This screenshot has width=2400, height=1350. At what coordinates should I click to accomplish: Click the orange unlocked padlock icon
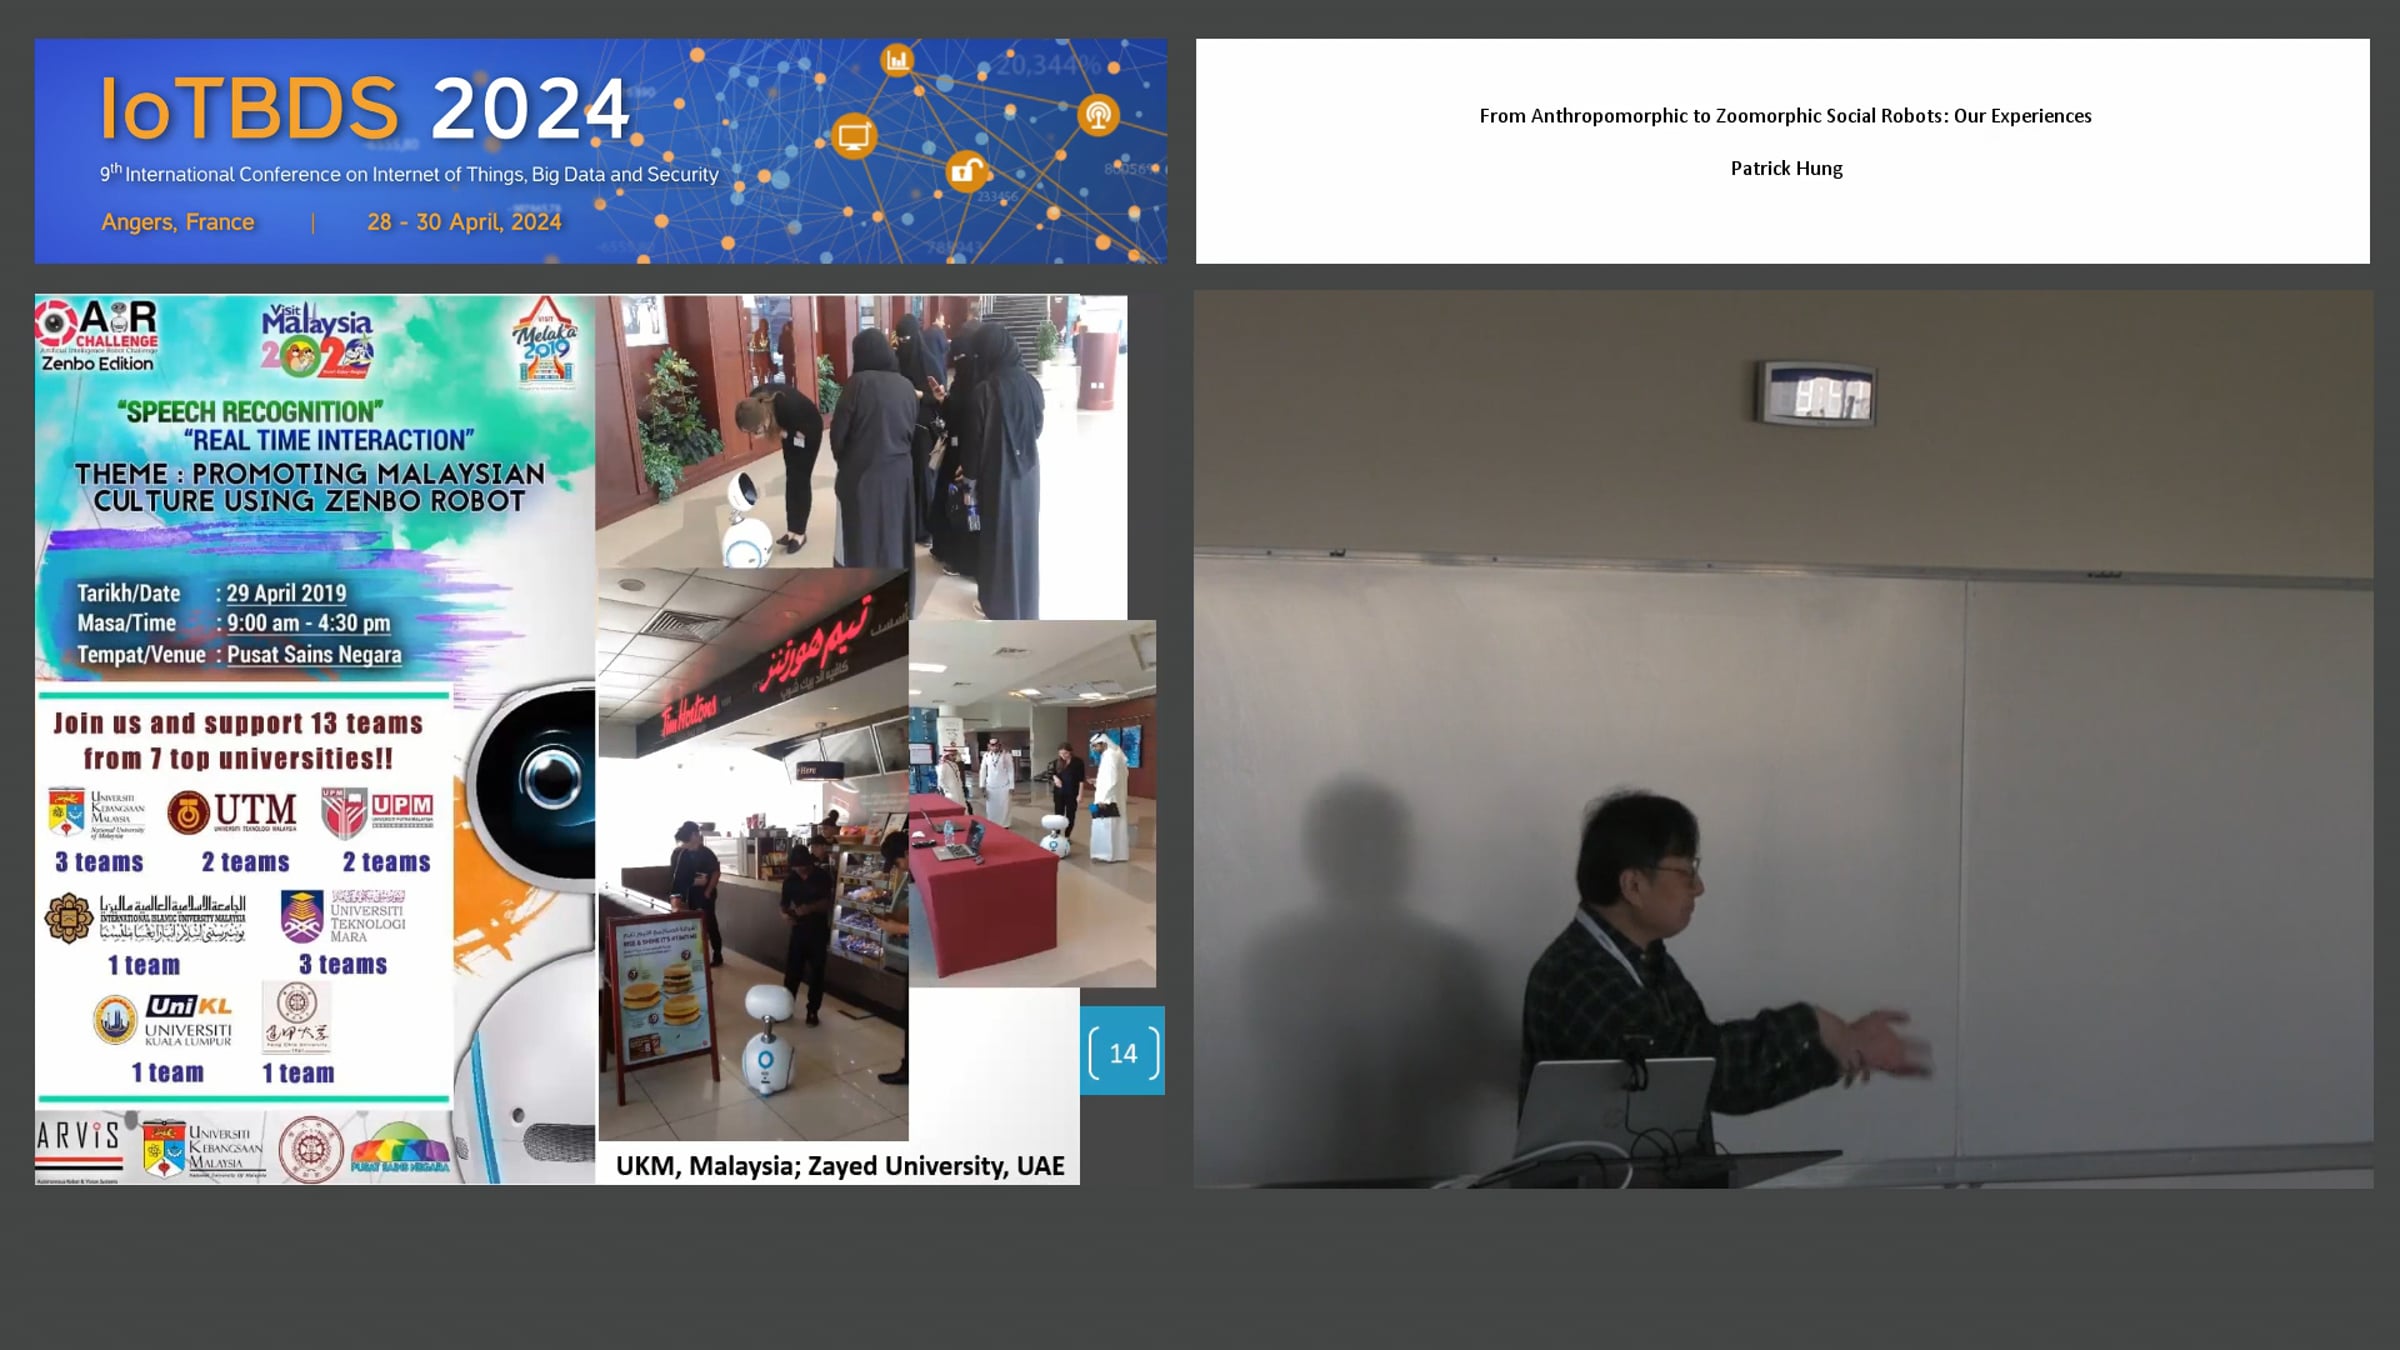click(966, 172)
